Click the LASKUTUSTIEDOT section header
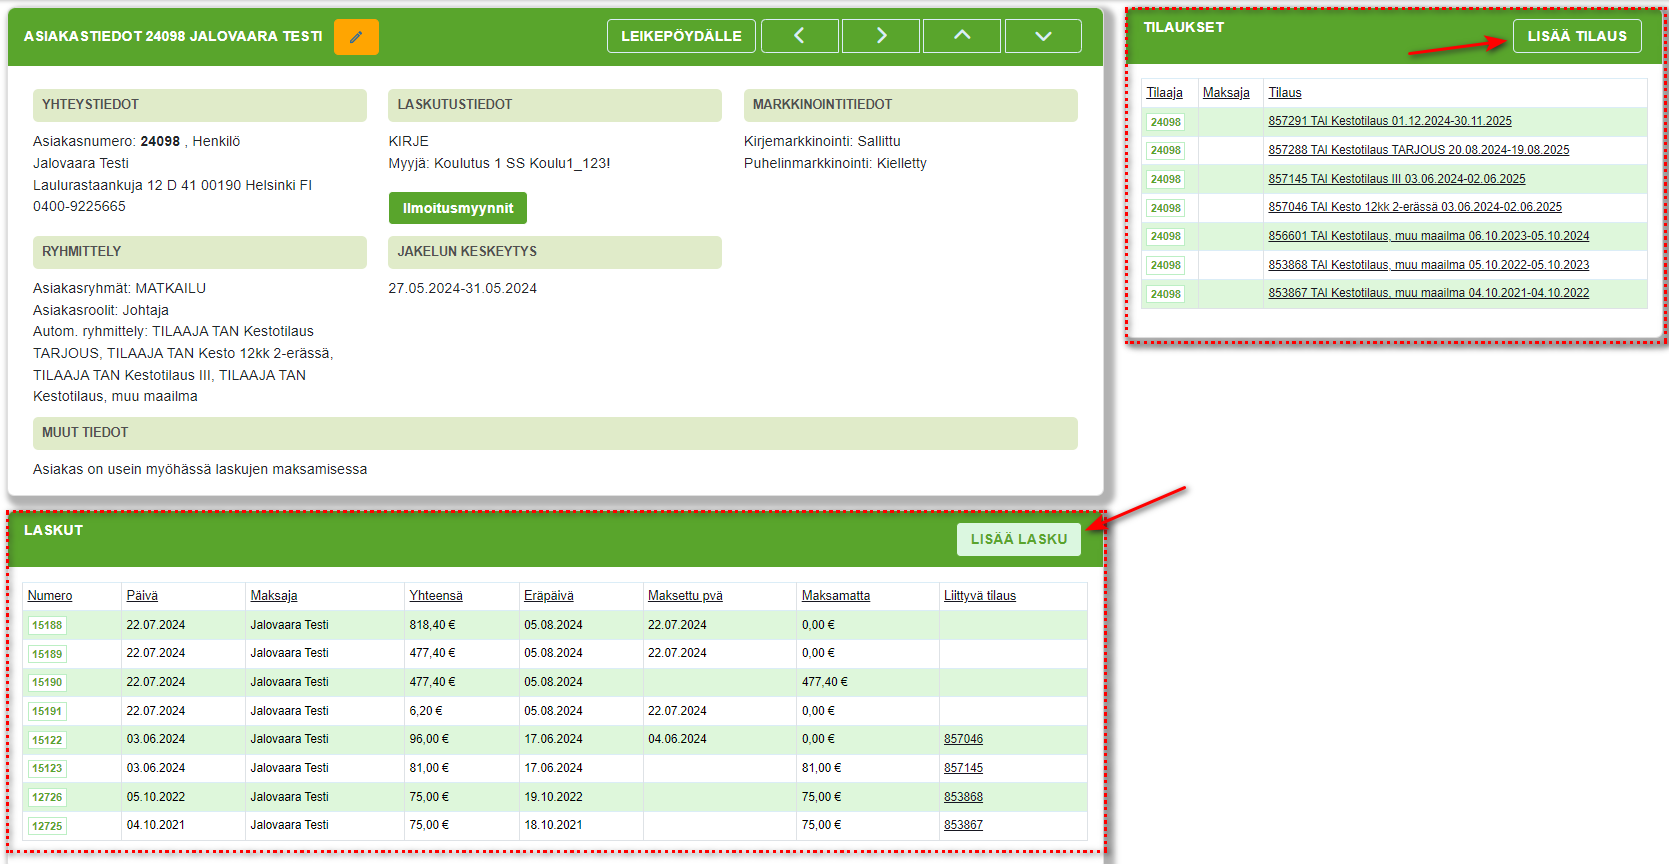The width and height of the screenshot is (1669, 864). click(x=555, y=105)
